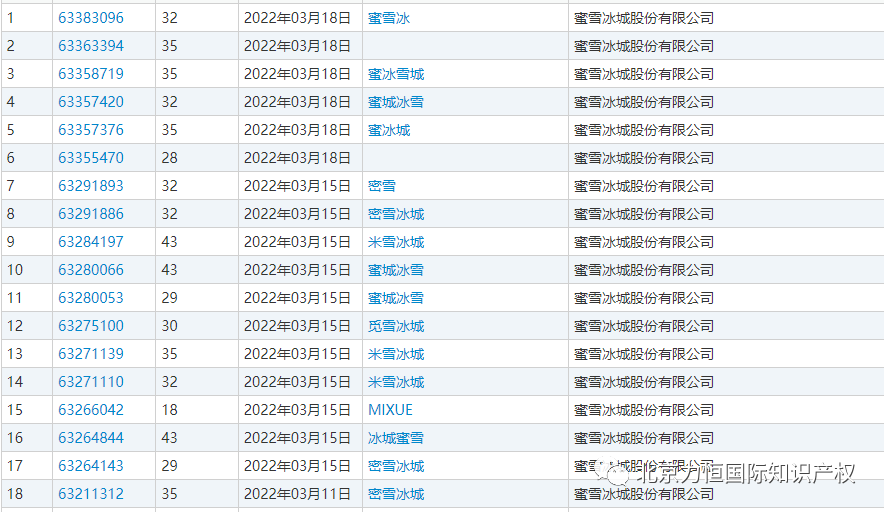Open 密雪冰城 trademark in row 18
Image resolution: width=884 pixels, height=512 pixels.
point(396,494)
